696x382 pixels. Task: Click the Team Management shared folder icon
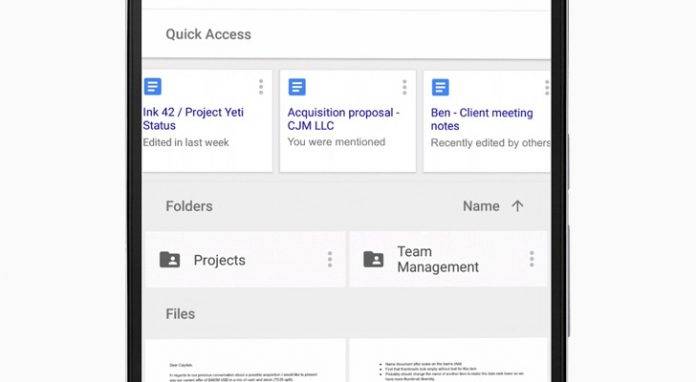(x=373, y=259)
